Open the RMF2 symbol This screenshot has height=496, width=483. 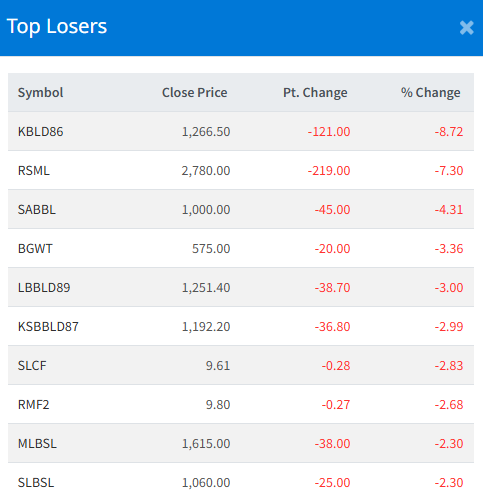(x=33, y=404)
